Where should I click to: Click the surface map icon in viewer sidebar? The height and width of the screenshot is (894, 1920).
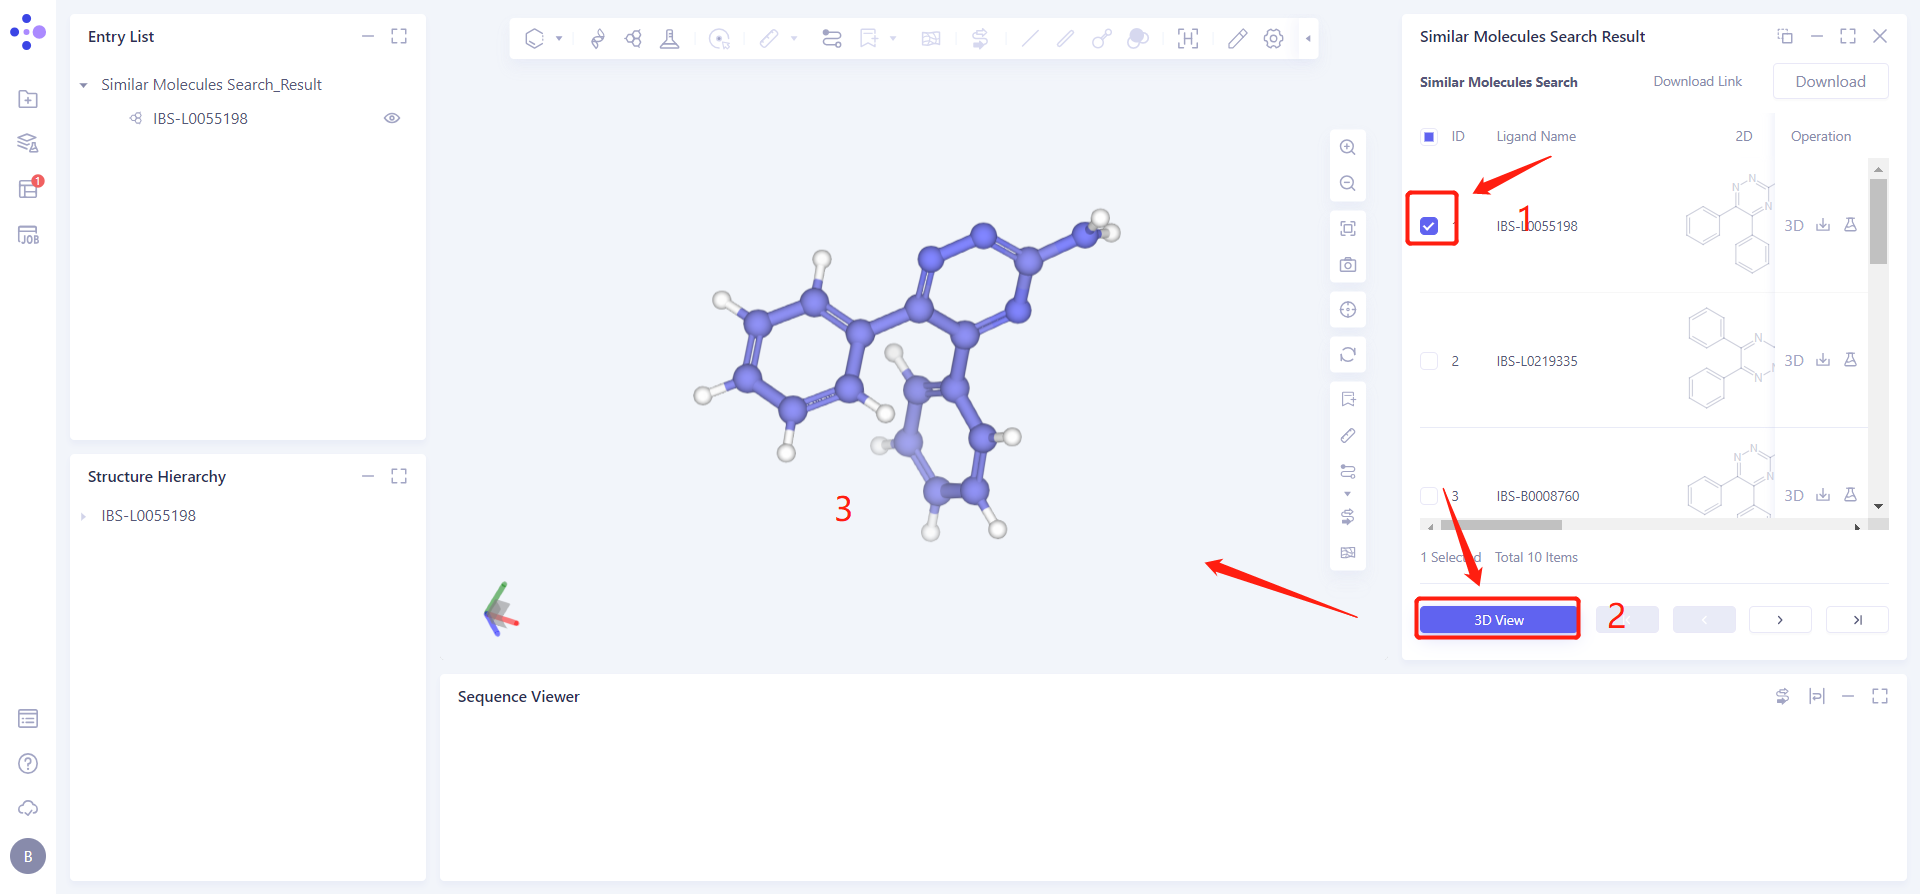pos(1348,552)
